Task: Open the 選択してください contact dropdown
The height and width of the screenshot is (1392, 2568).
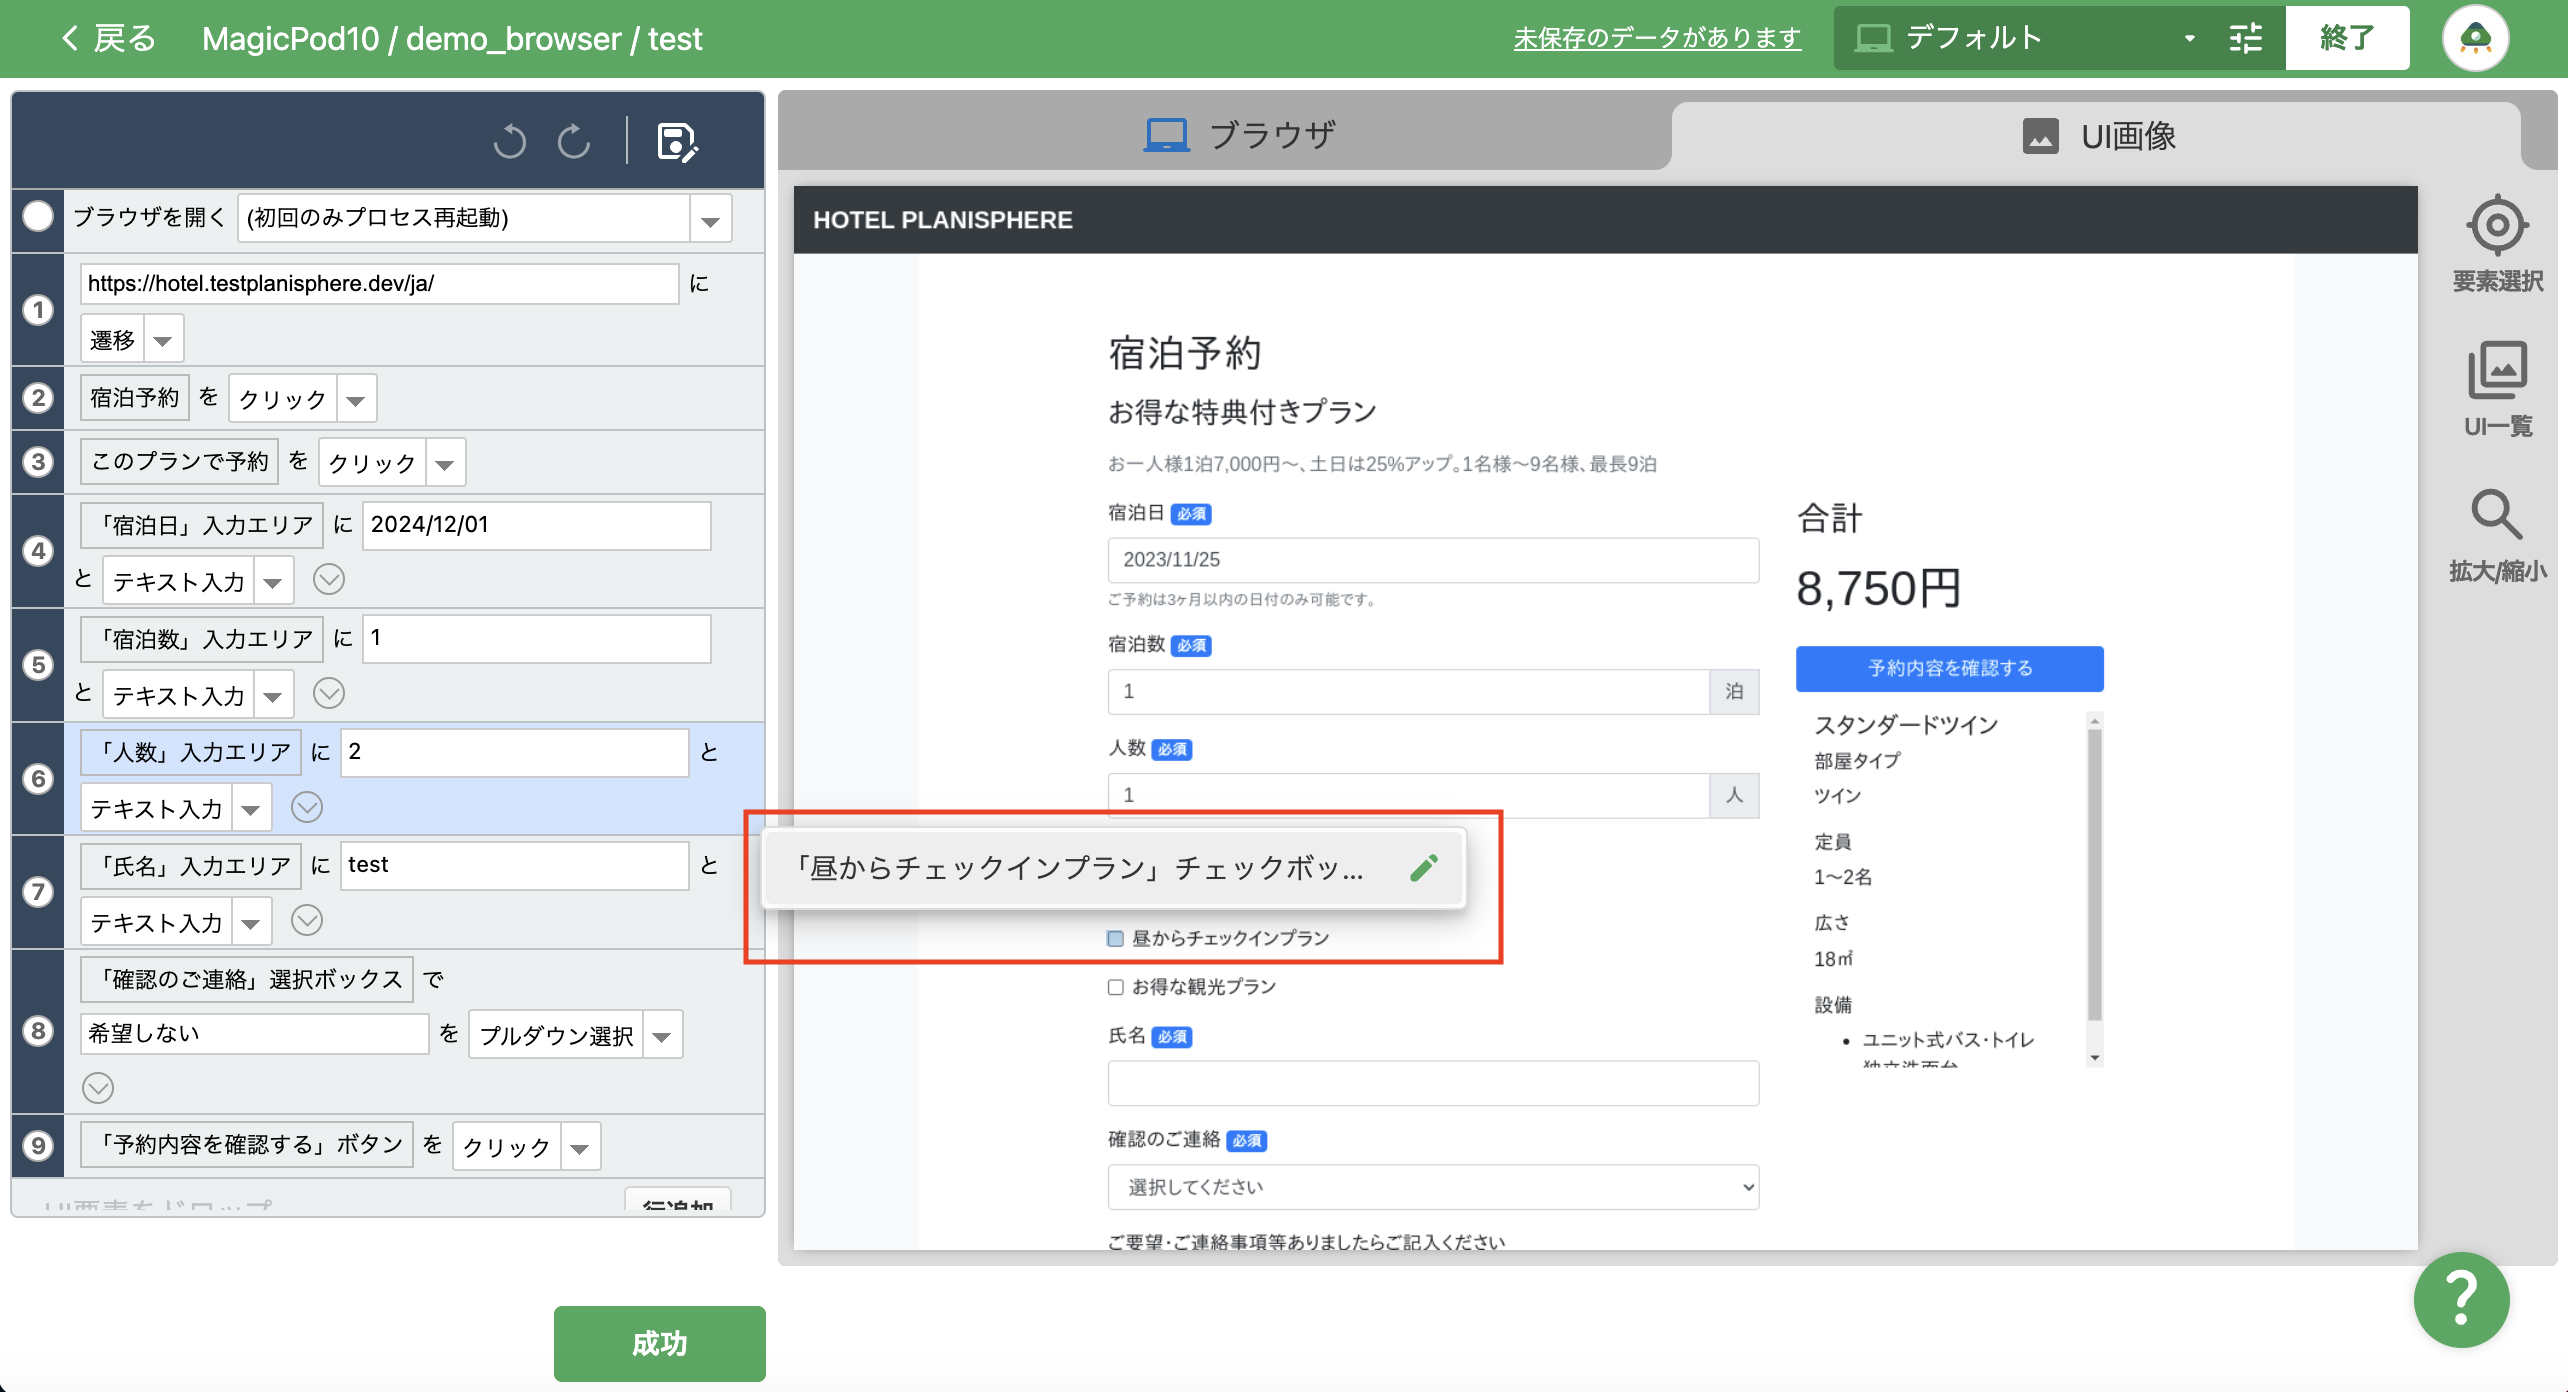Action: pos(1433,1187)
